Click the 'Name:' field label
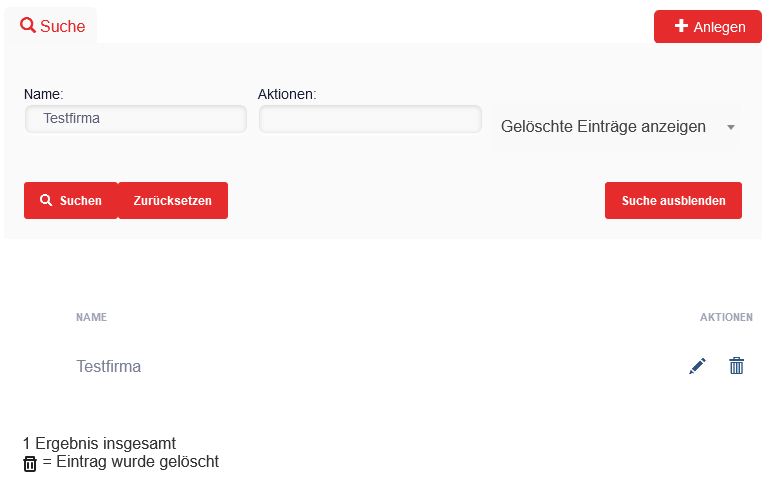 click(x=43, y=94)
